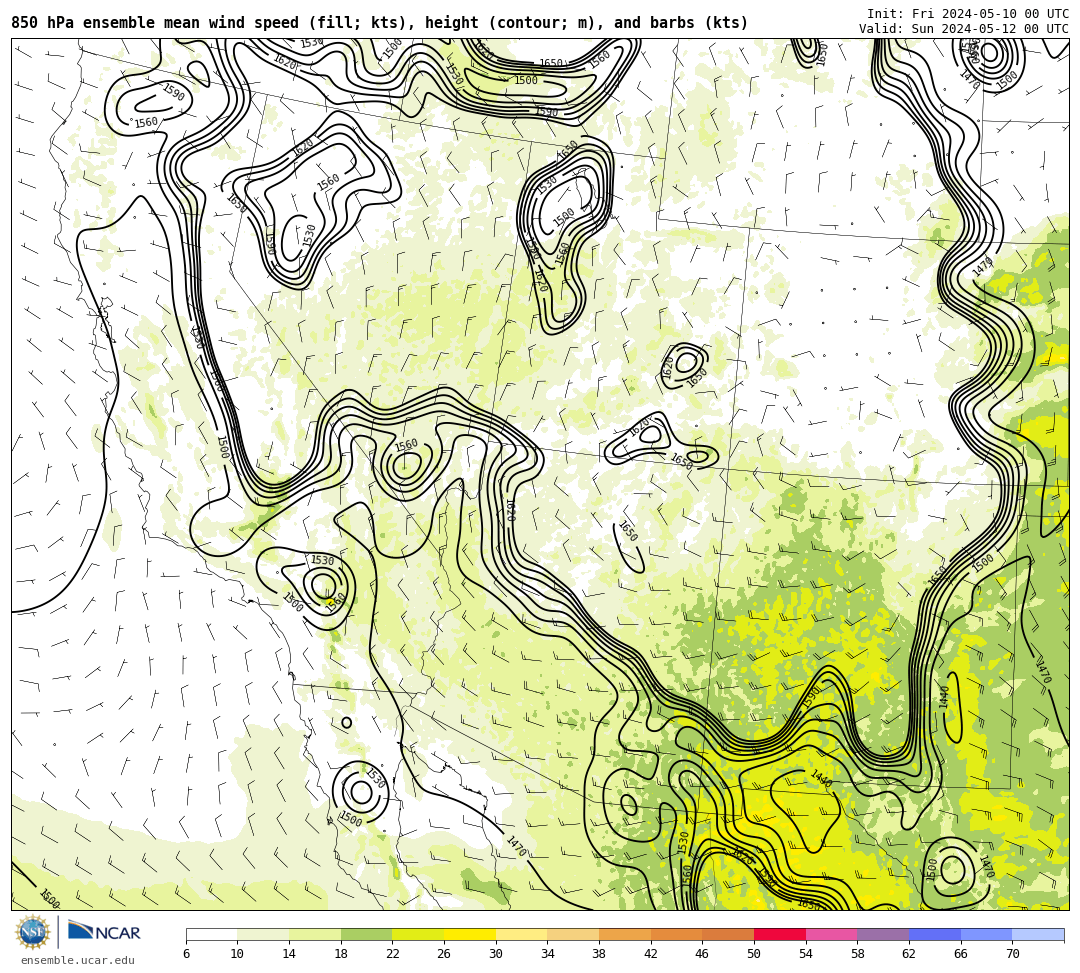Click the colorbar tick label 10

click(x=238, y=954)
